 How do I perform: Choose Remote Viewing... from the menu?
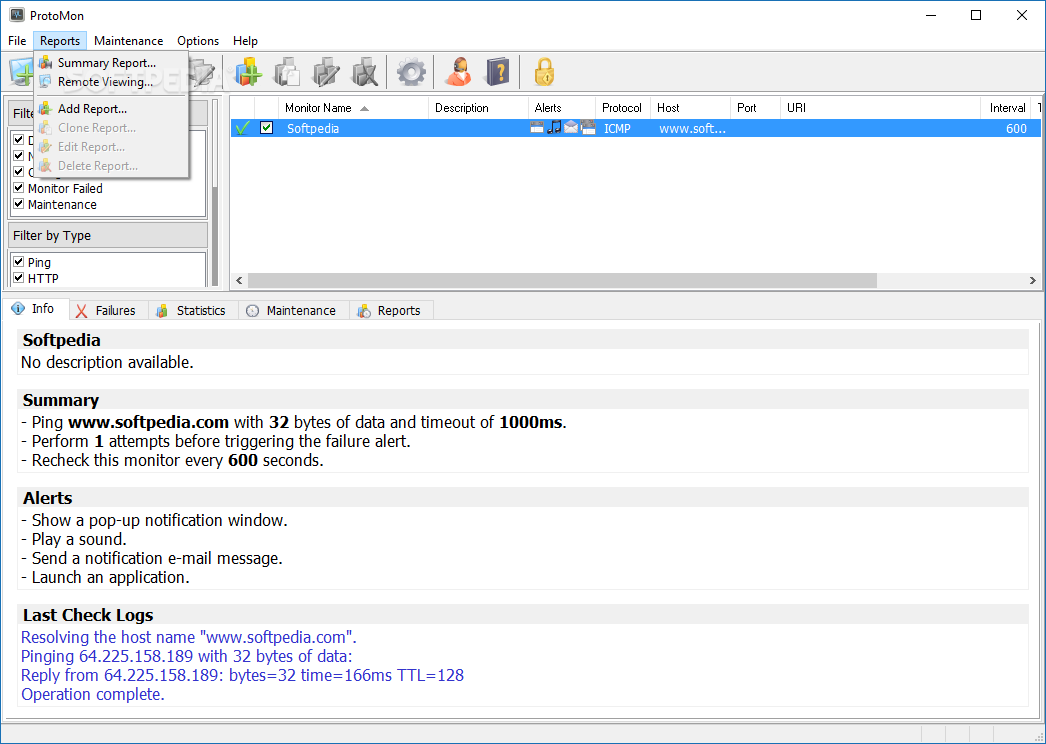click(111, 82)
